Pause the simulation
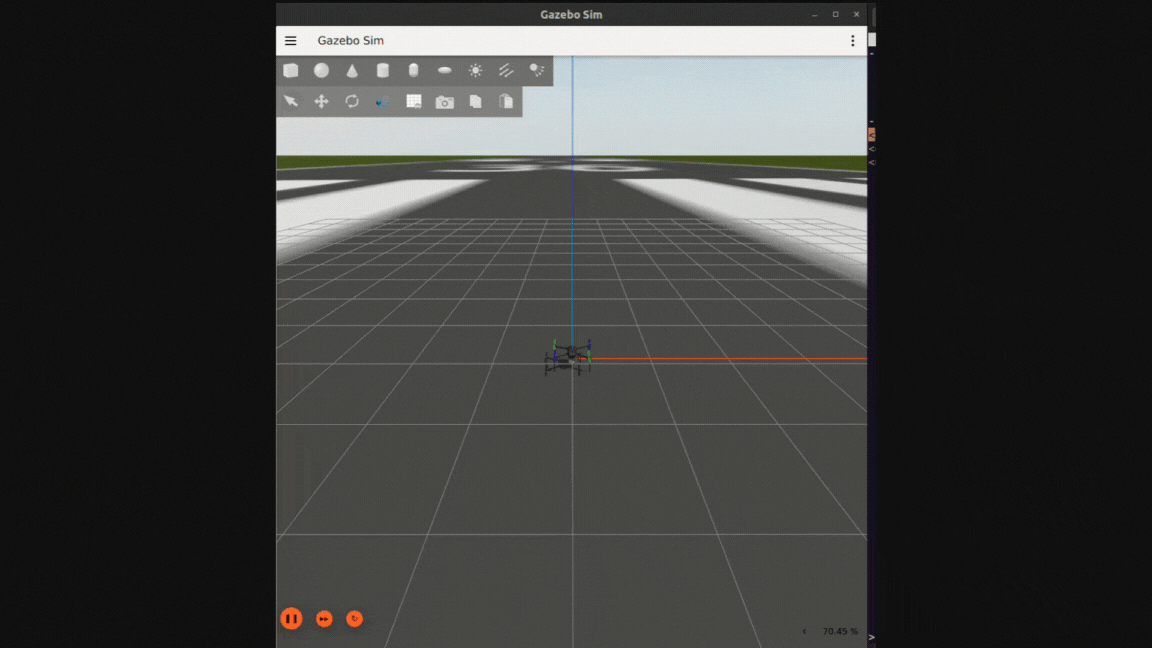Viewport: 1152px width, 648px height. click(x=291, y=619)
